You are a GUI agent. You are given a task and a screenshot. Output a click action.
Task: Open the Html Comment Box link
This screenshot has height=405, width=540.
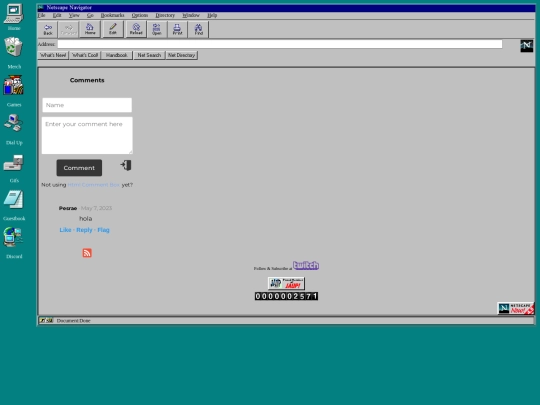click(94, 185)
